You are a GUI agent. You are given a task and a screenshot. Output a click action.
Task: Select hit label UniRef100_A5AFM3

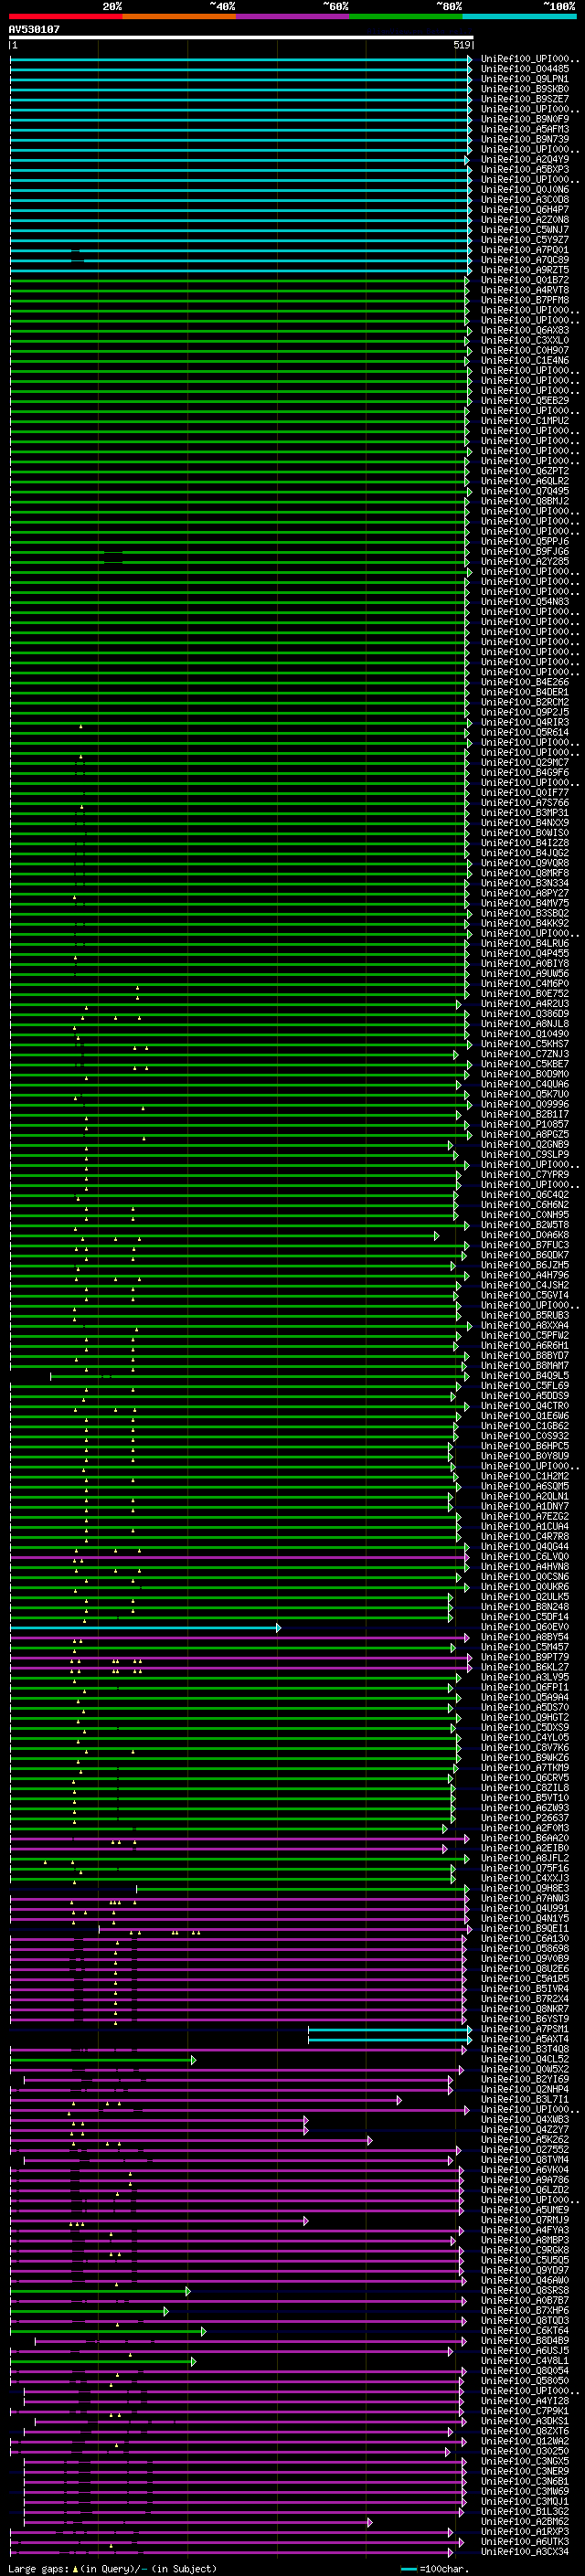pos(525,129)
